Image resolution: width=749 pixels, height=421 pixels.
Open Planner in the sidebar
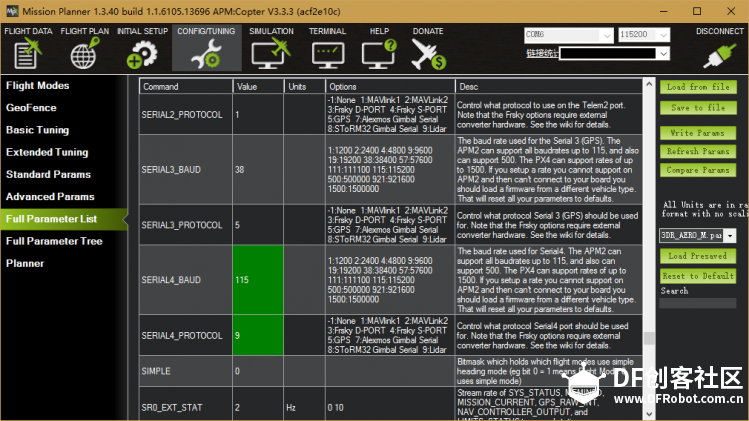point(25,263)
